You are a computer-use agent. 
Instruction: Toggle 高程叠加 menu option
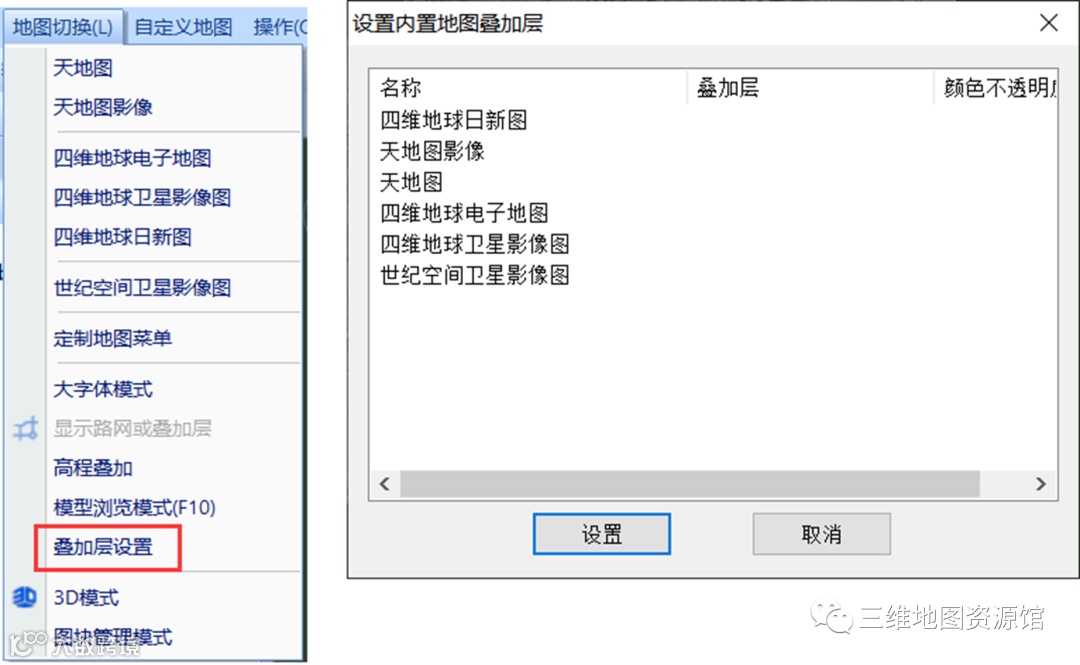click(93, 468)
